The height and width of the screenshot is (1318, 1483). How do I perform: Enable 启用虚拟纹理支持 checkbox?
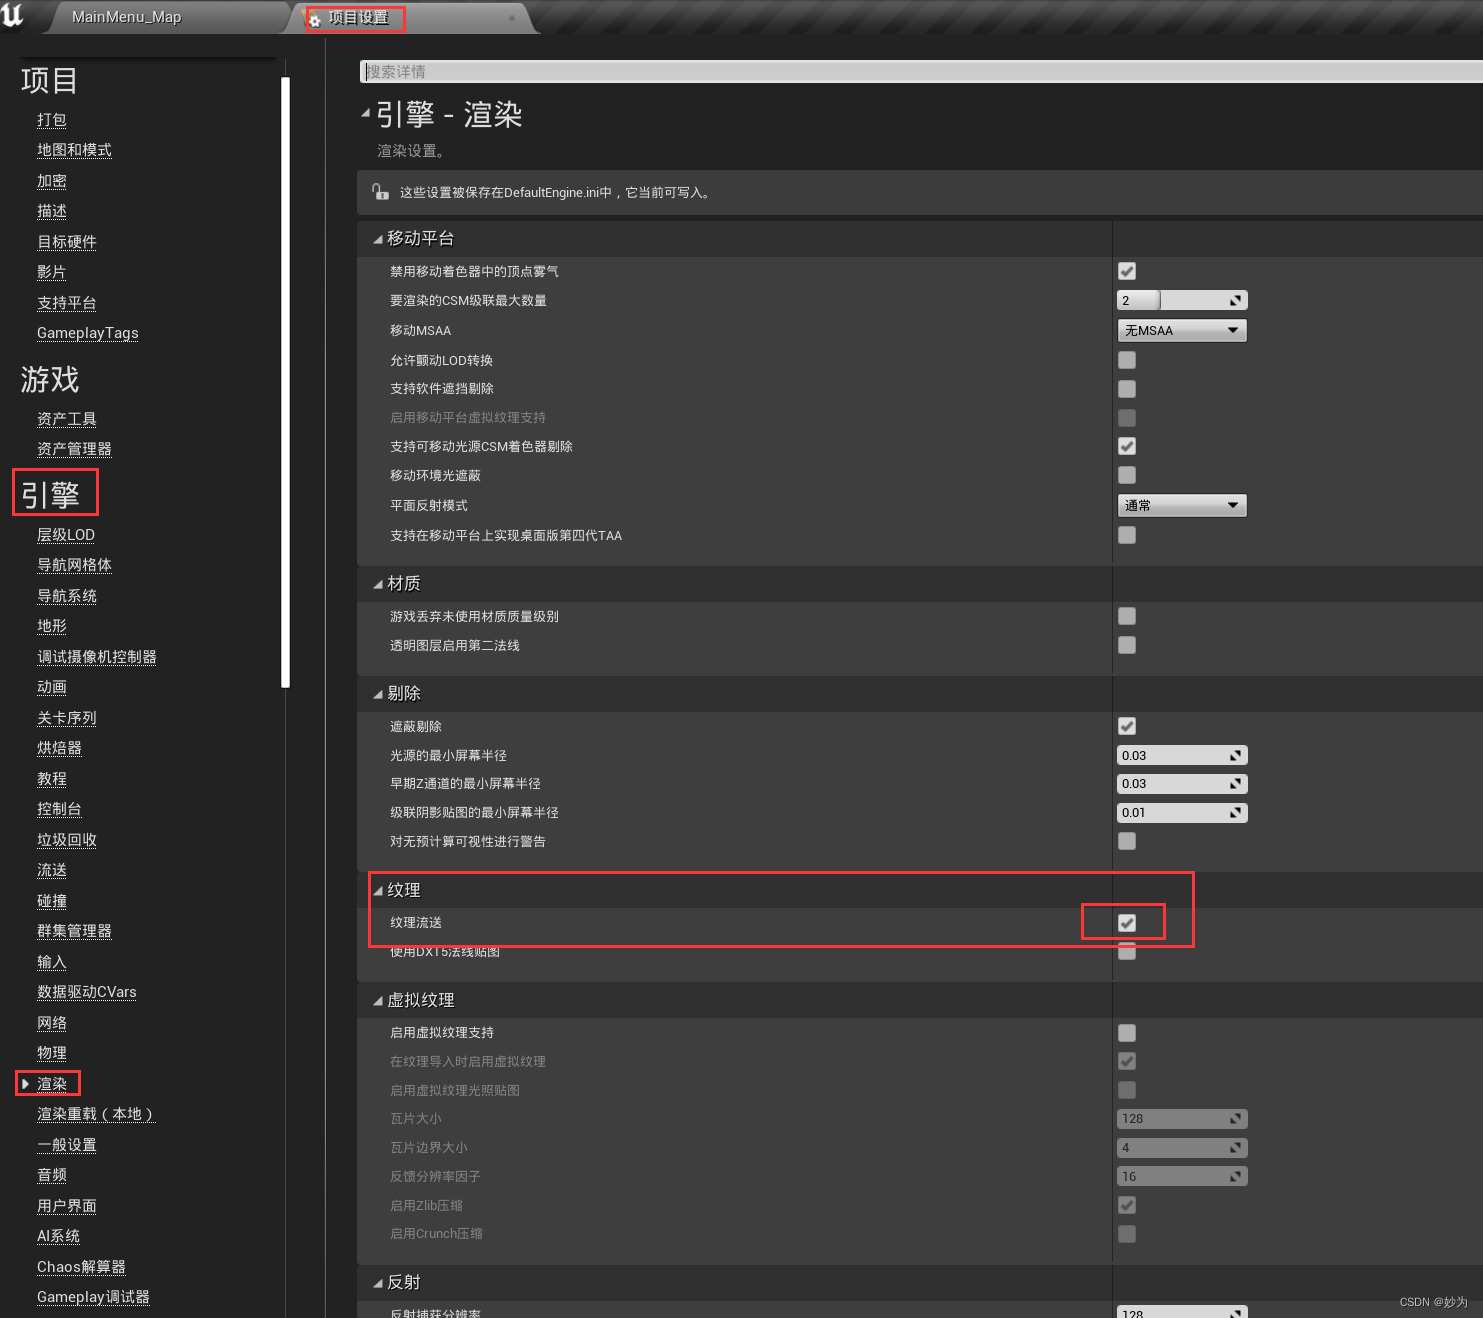(x=1127, y=1033)
